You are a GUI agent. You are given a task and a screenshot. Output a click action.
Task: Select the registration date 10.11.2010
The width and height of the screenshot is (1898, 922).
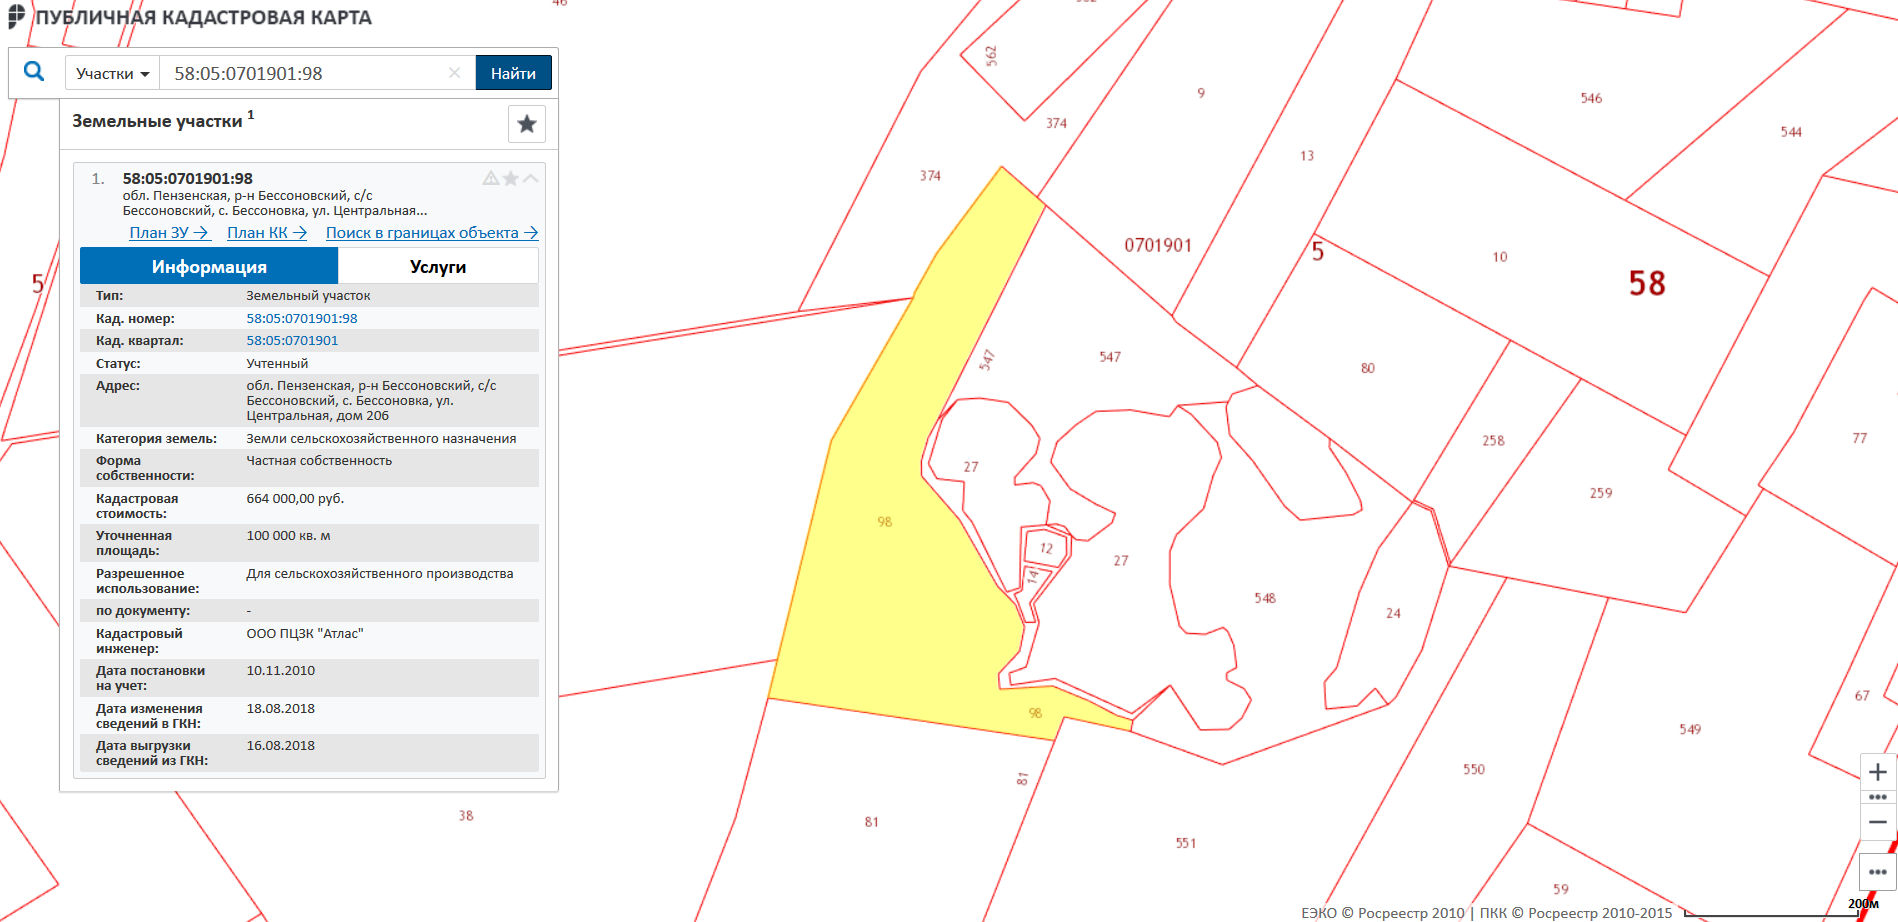point(281,671)
